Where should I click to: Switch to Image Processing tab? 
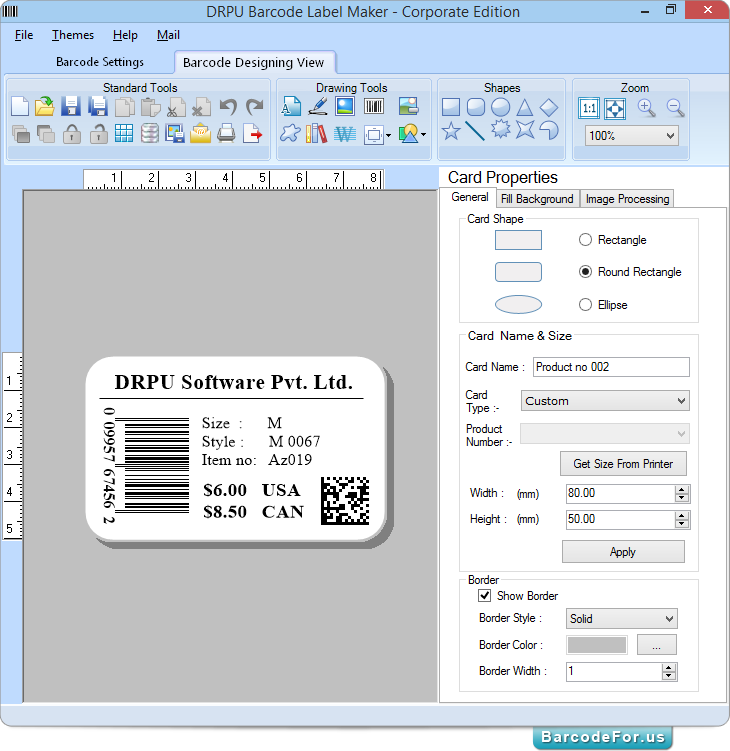(x=627, y=199)
